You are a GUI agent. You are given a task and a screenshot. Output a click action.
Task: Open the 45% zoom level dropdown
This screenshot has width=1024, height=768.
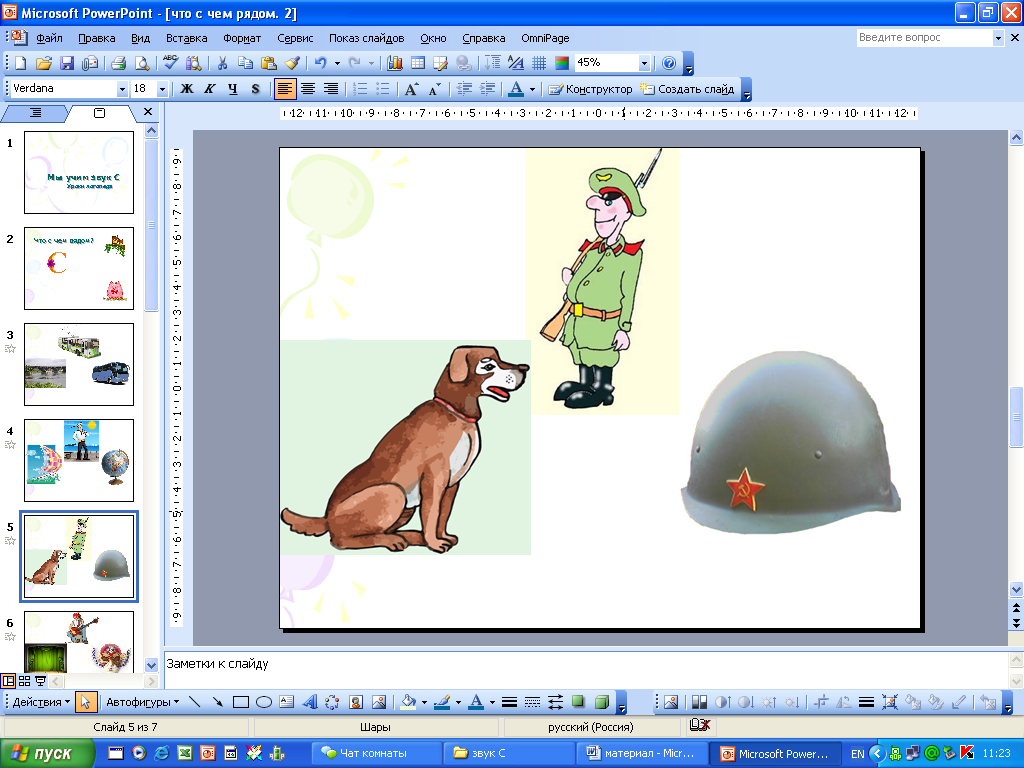pyautogui.click(x=645, y=63)
